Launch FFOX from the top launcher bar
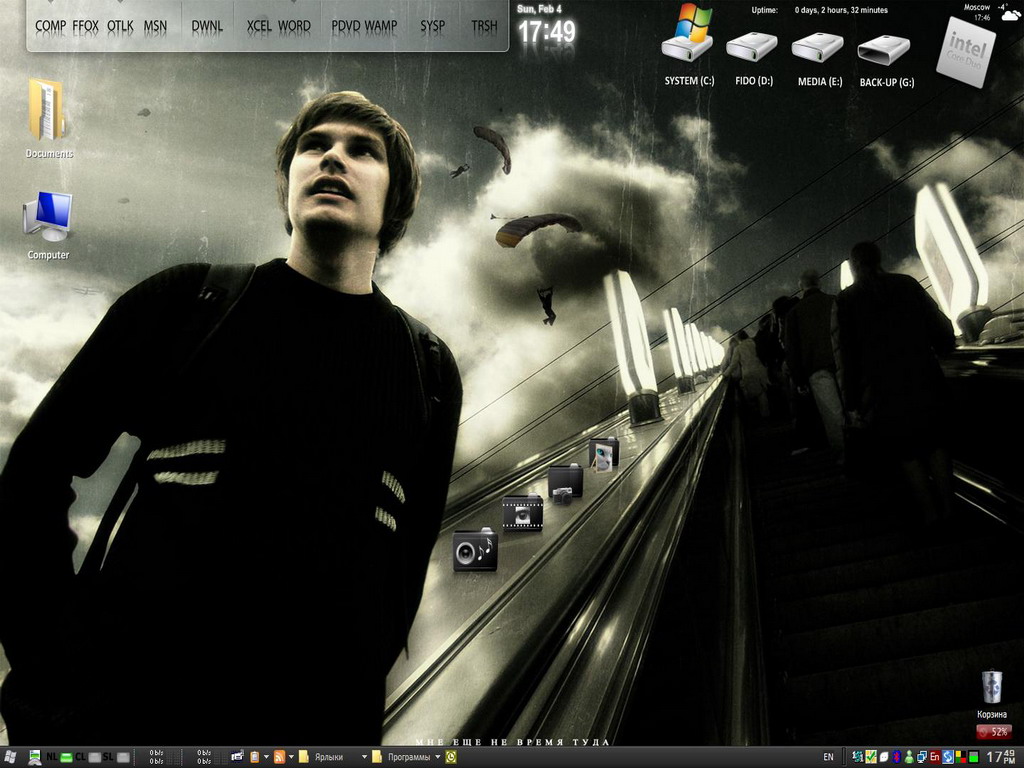 tap(86, 26)
